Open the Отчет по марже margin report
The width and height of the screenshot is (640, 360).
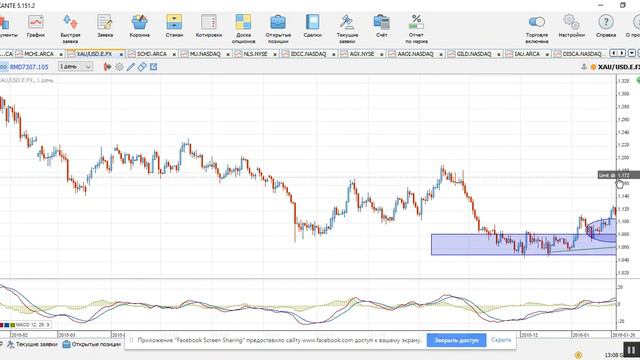coord(416,29)
